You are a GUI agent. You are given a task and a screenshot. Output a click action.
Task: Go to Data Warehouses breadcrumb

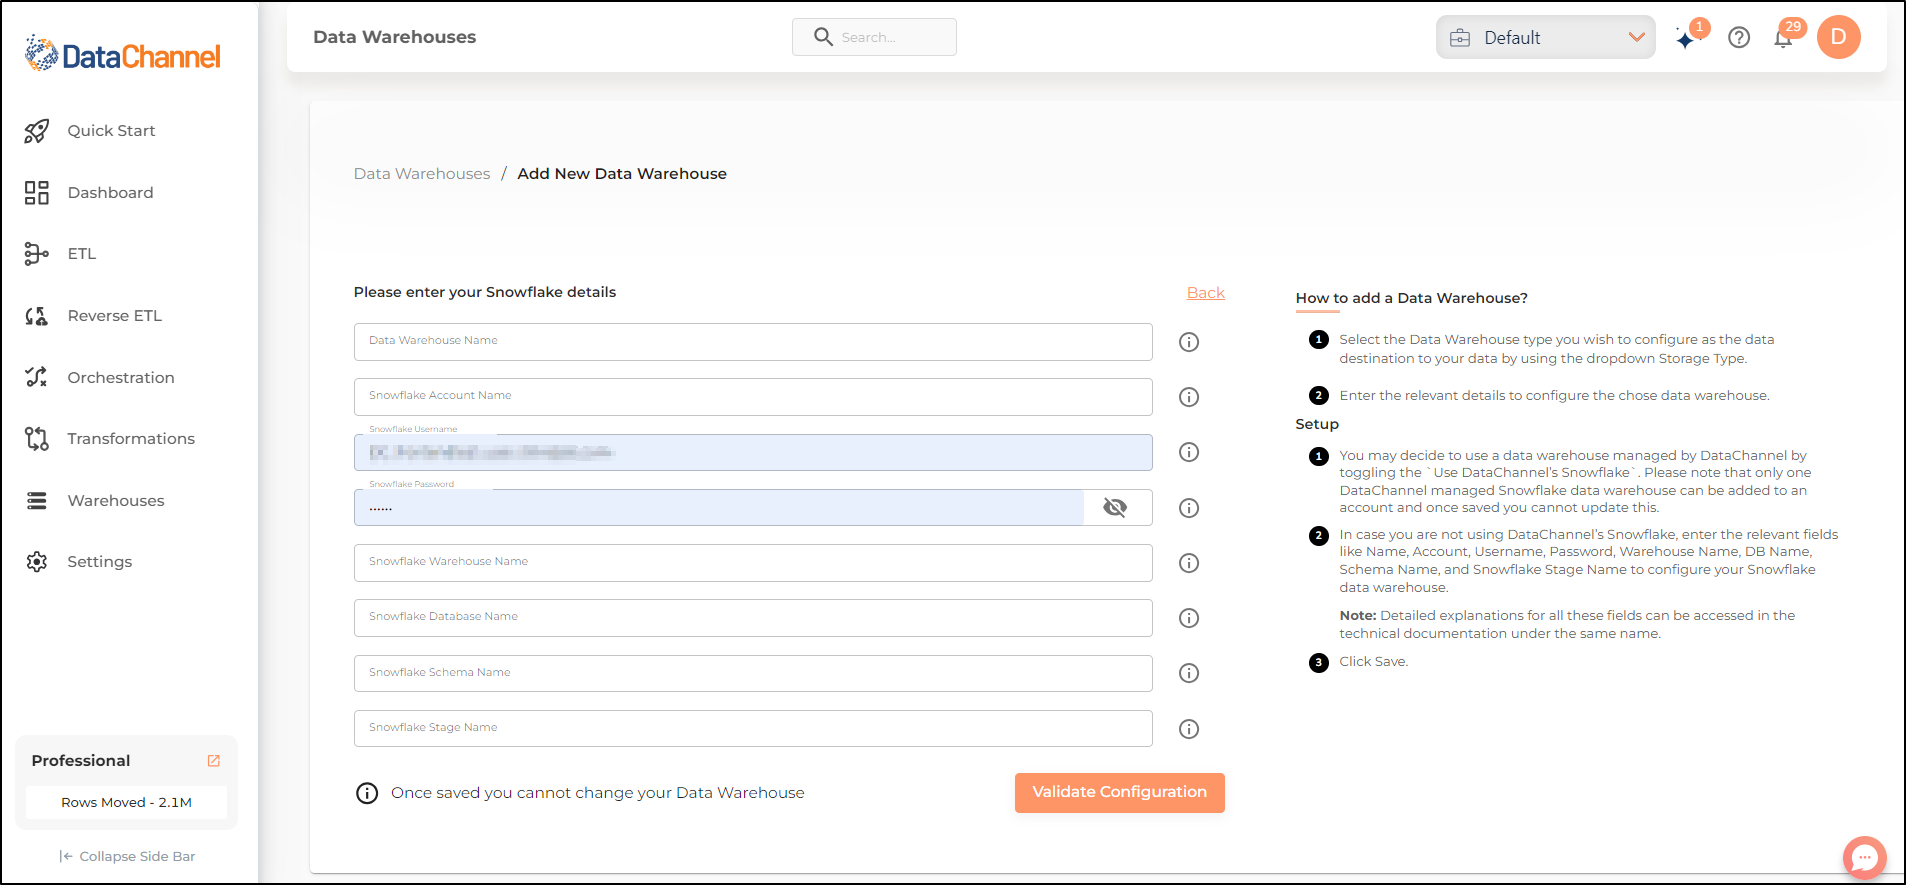(x=422, y=174)
